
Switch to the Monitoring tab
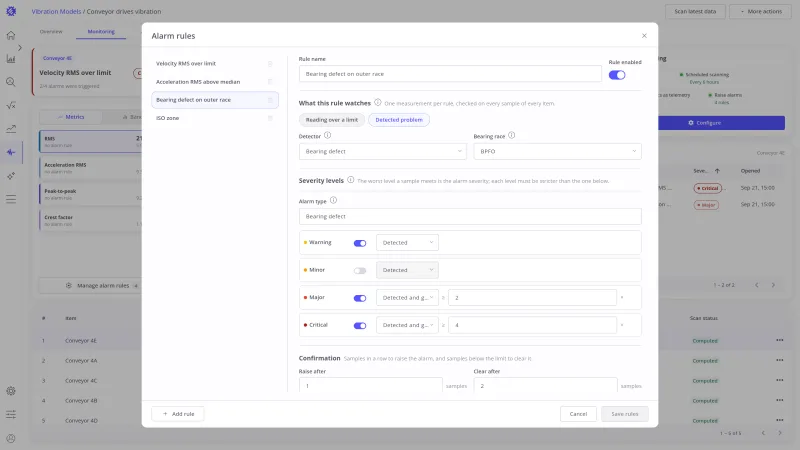101,32
